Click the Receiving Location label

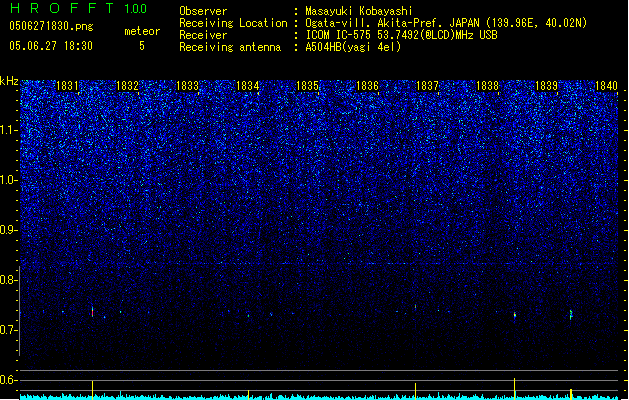click(x=233, y=23)
